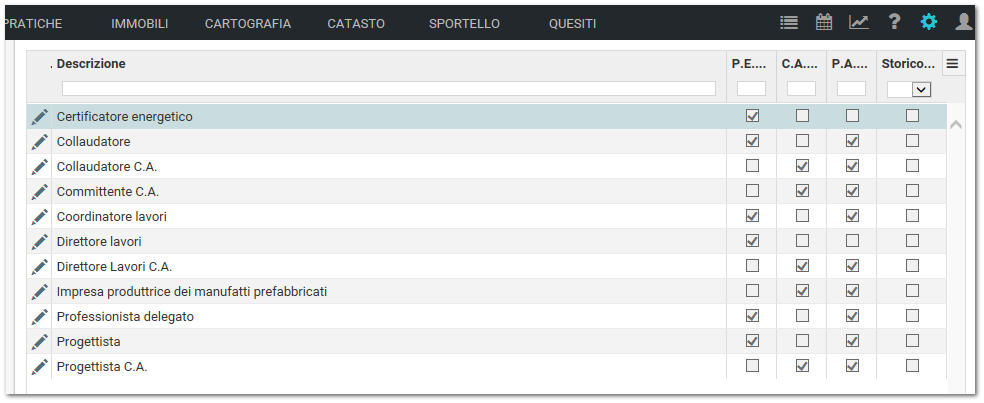This screenshot has height=403, width=984.
Task: Toggle P.E. checkbox for Certificatore energetico
Action: click(752, 116)
